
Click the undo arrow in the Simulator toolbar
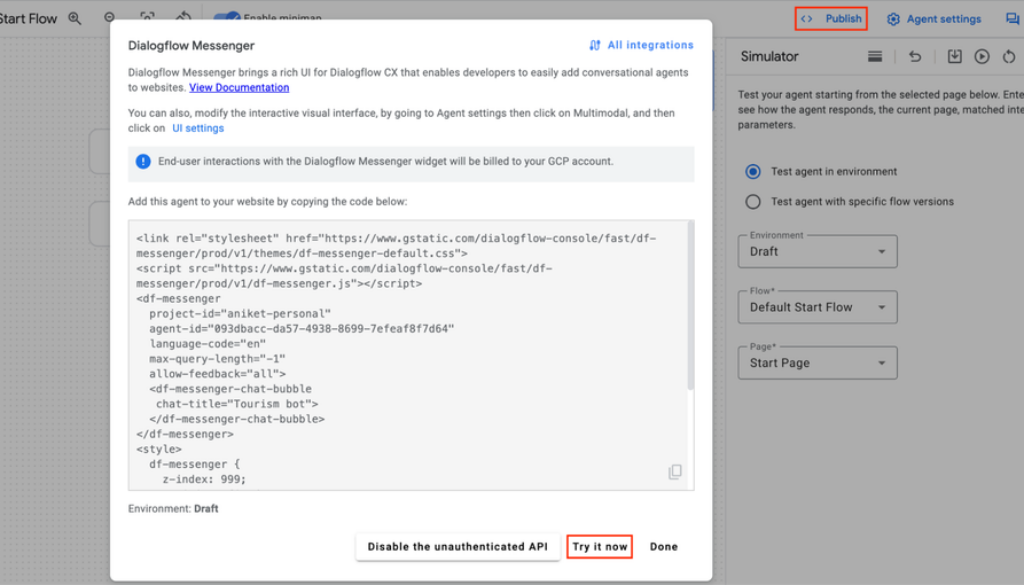pyautogui.click(x=915, y=57)
